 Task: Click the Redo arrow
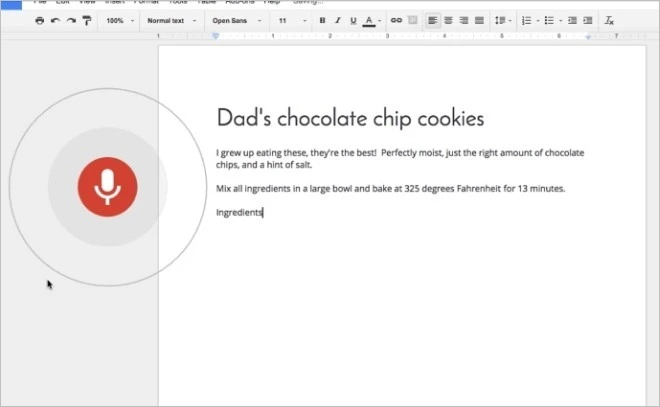(71, 20)
